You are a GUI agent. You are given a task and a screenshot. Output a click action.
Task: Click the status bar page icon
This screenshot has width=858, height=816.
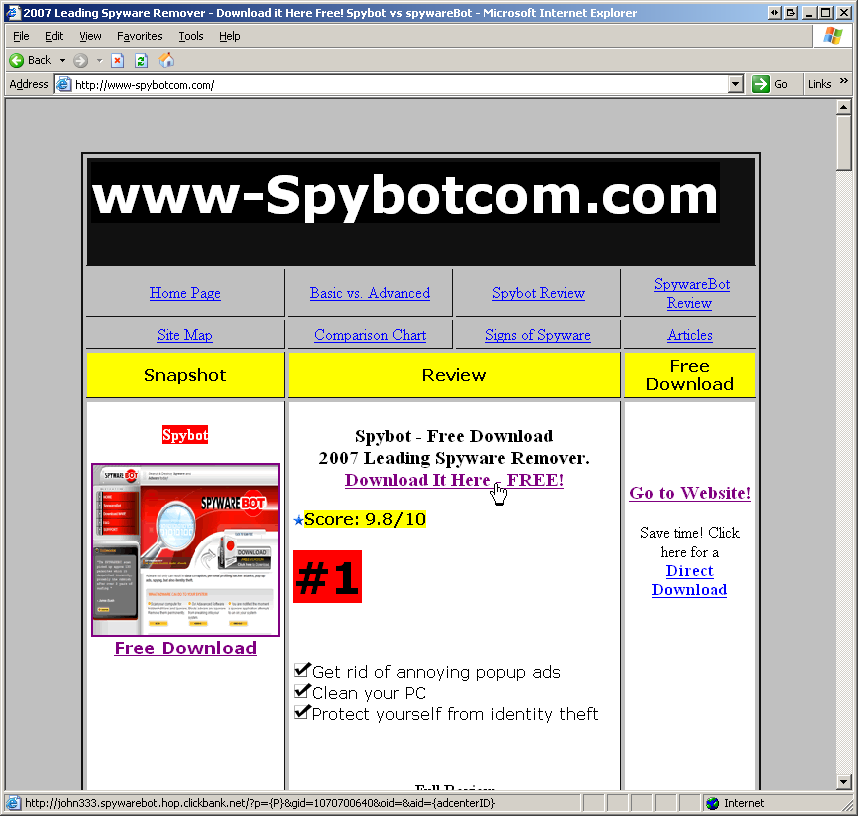(x=13, y=803)
